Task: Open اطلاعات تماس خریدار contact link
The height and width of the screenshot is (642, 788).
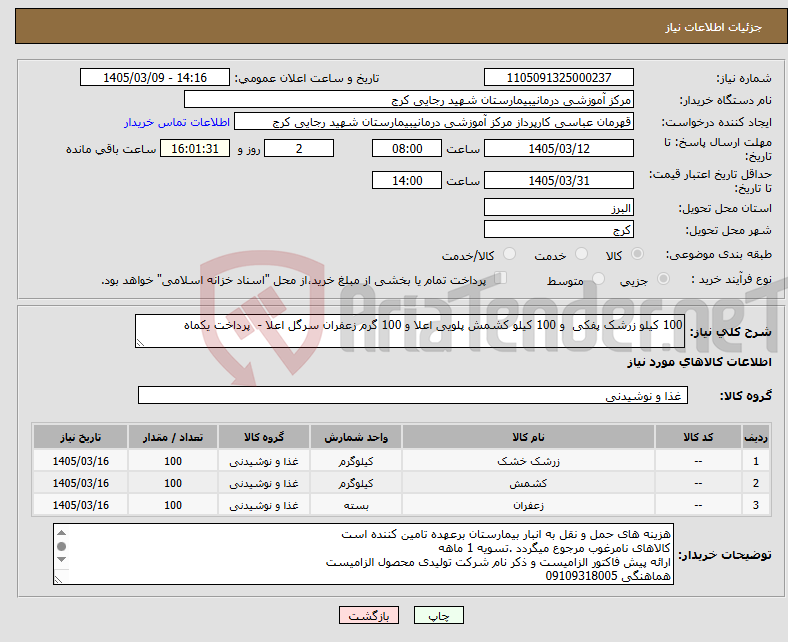Action: 177,122
